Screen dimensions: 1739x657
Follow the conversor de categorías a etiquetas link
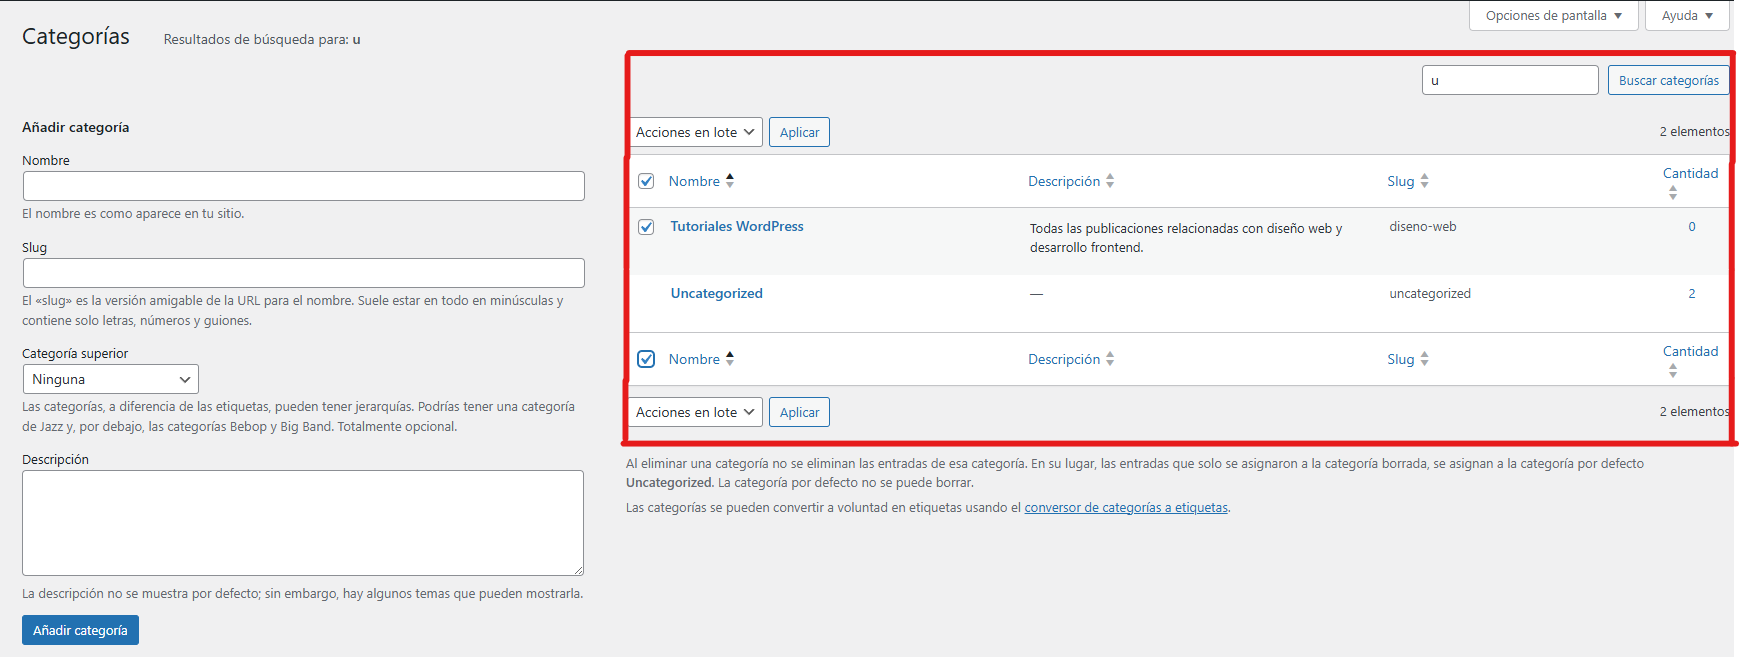1126,508
